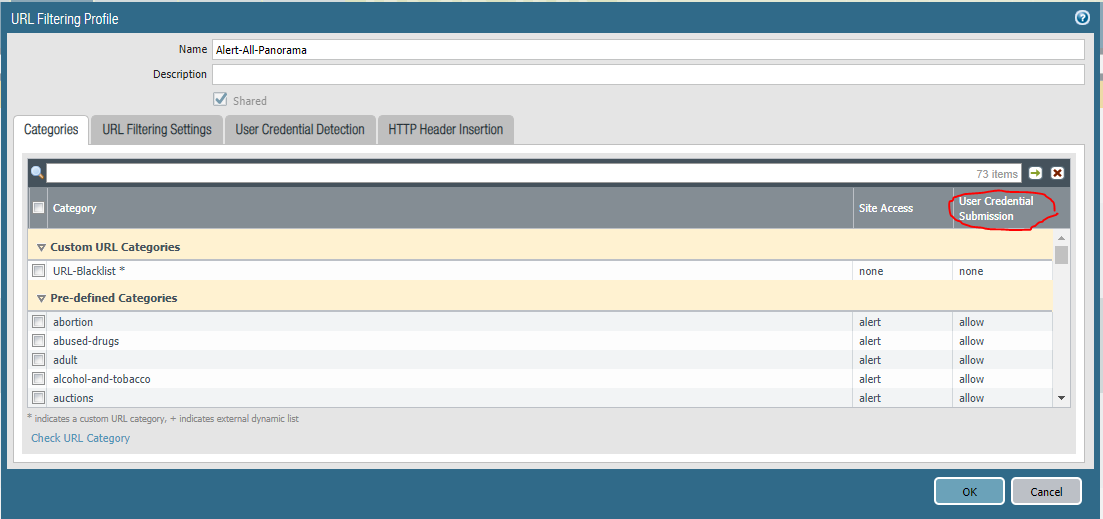Toggle the select-all checkbox in header
The height and width of the screenshot is (519, 1103).
[39, 208]
